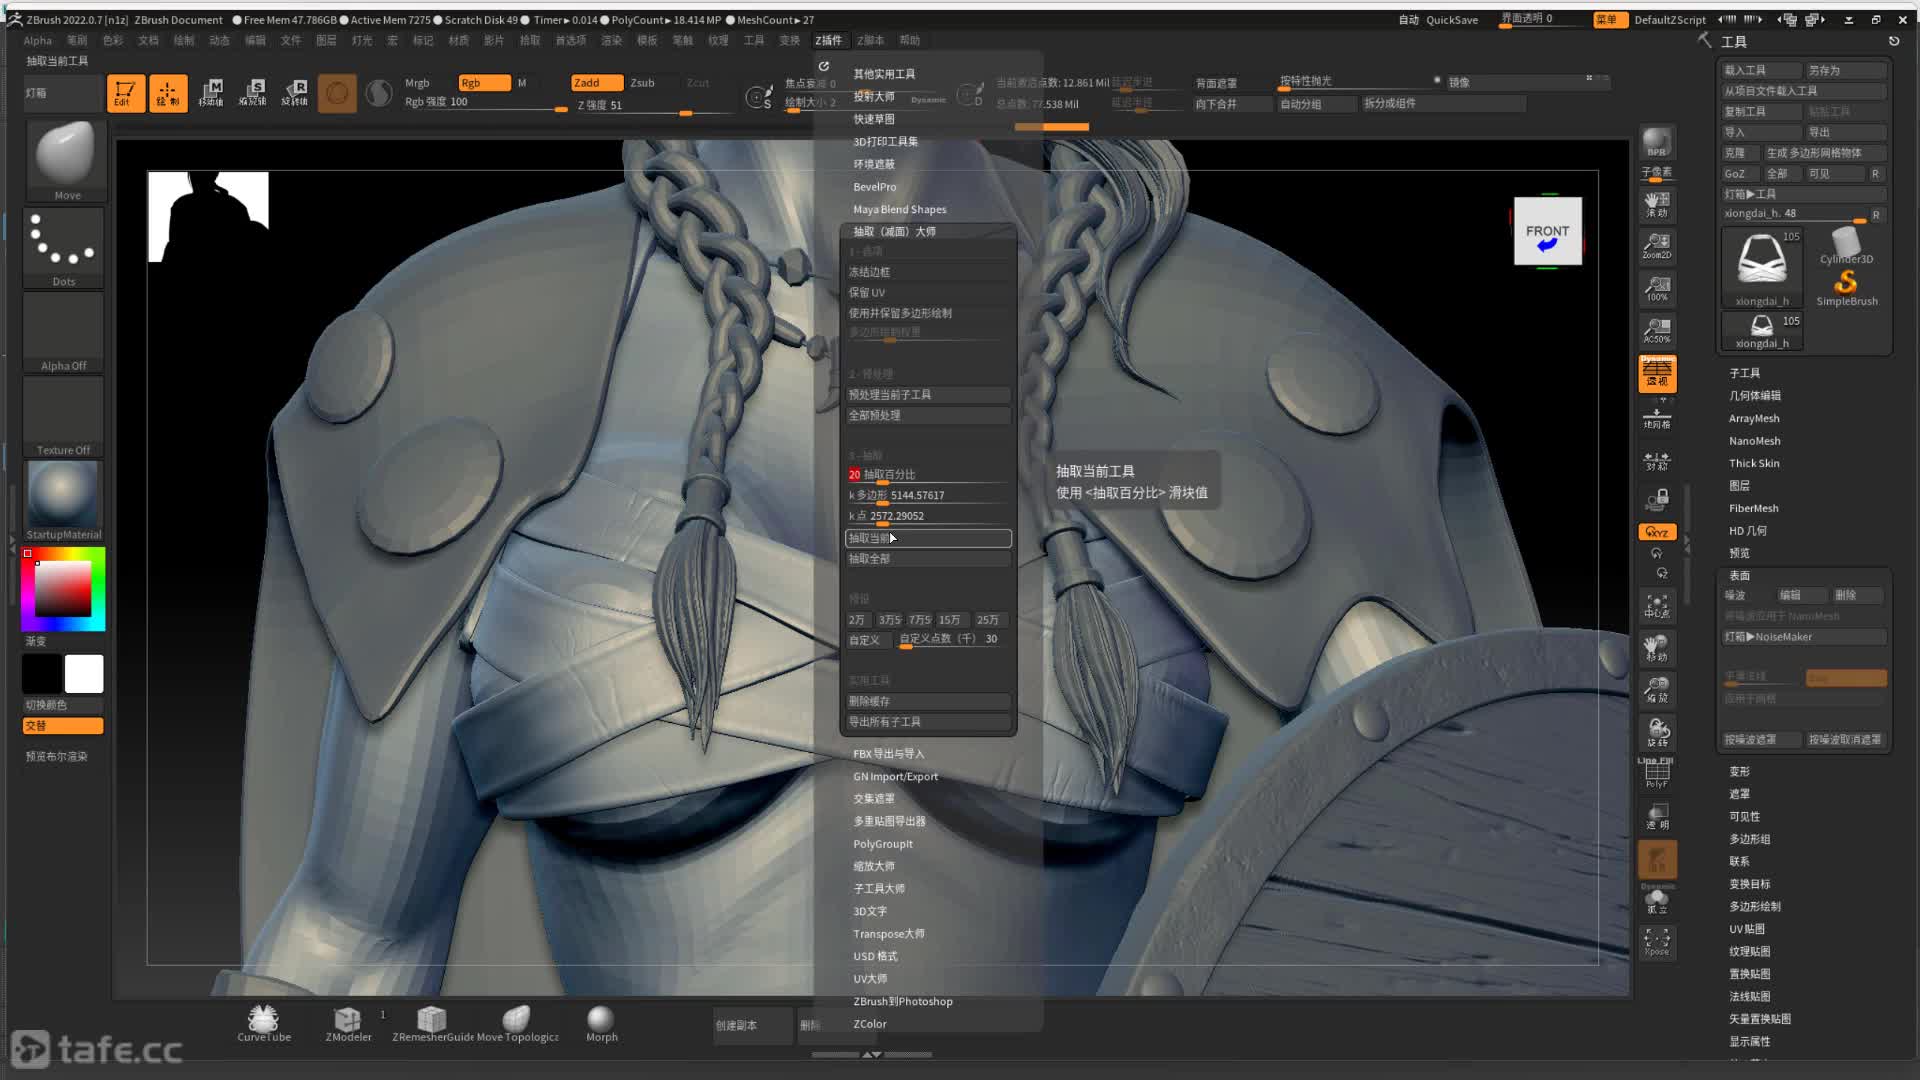Image resolution: width=1920 pixels, height=1080 pixels.
Task: Toggle the M material channel button
Action: click(x=522, y=83)
